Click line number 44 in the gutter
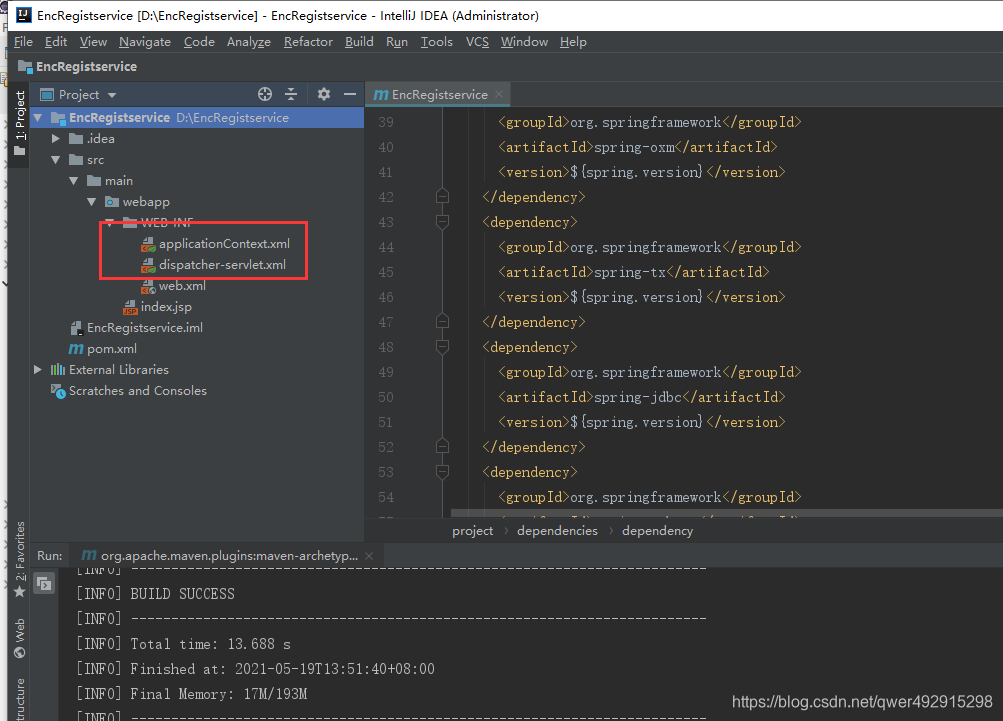This screenshot has height=721, width=1003. [x=386, y=247]
